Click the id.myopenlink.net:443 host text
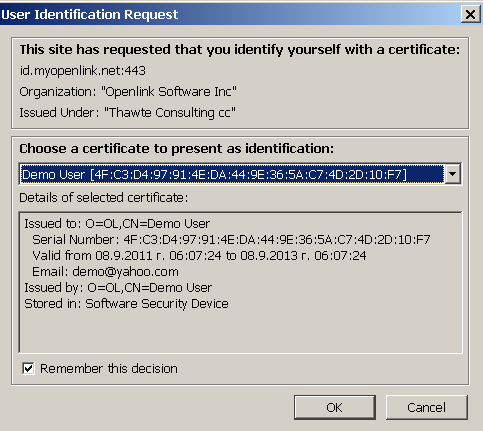The width and height of the screenshot is (483, 431). [83, 71]
